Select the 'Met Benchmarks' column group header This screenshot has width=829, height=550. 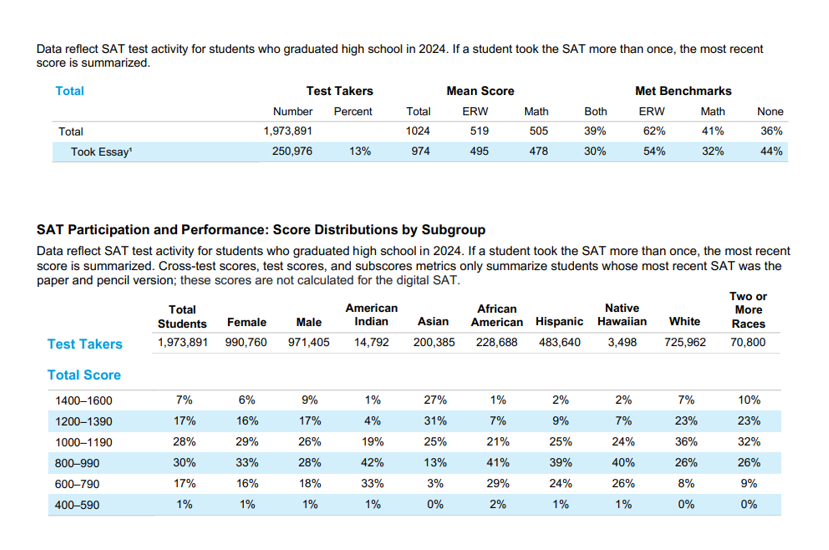coord(683,91)
